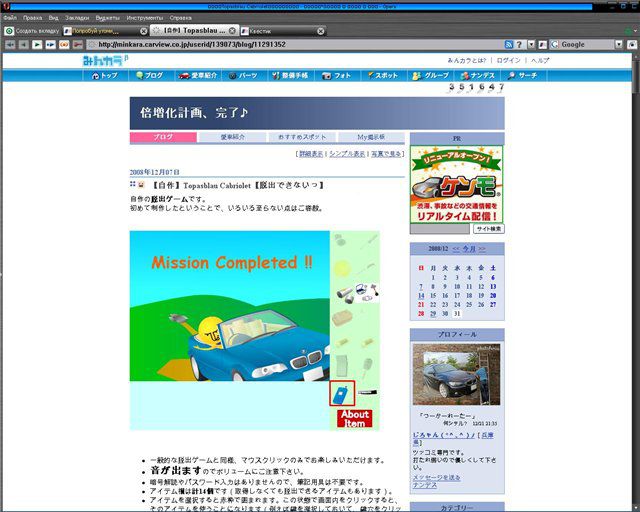
Task: Click the fast-forward navigation icon
Action: (51, 45)
